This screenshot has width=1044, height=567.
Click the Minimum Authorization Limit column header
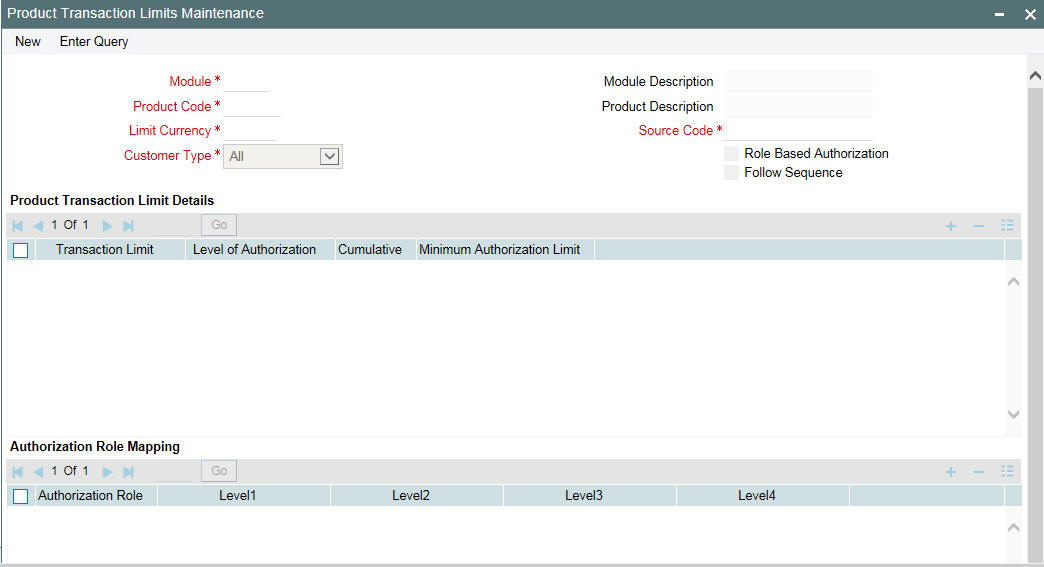tap(505, 250)
